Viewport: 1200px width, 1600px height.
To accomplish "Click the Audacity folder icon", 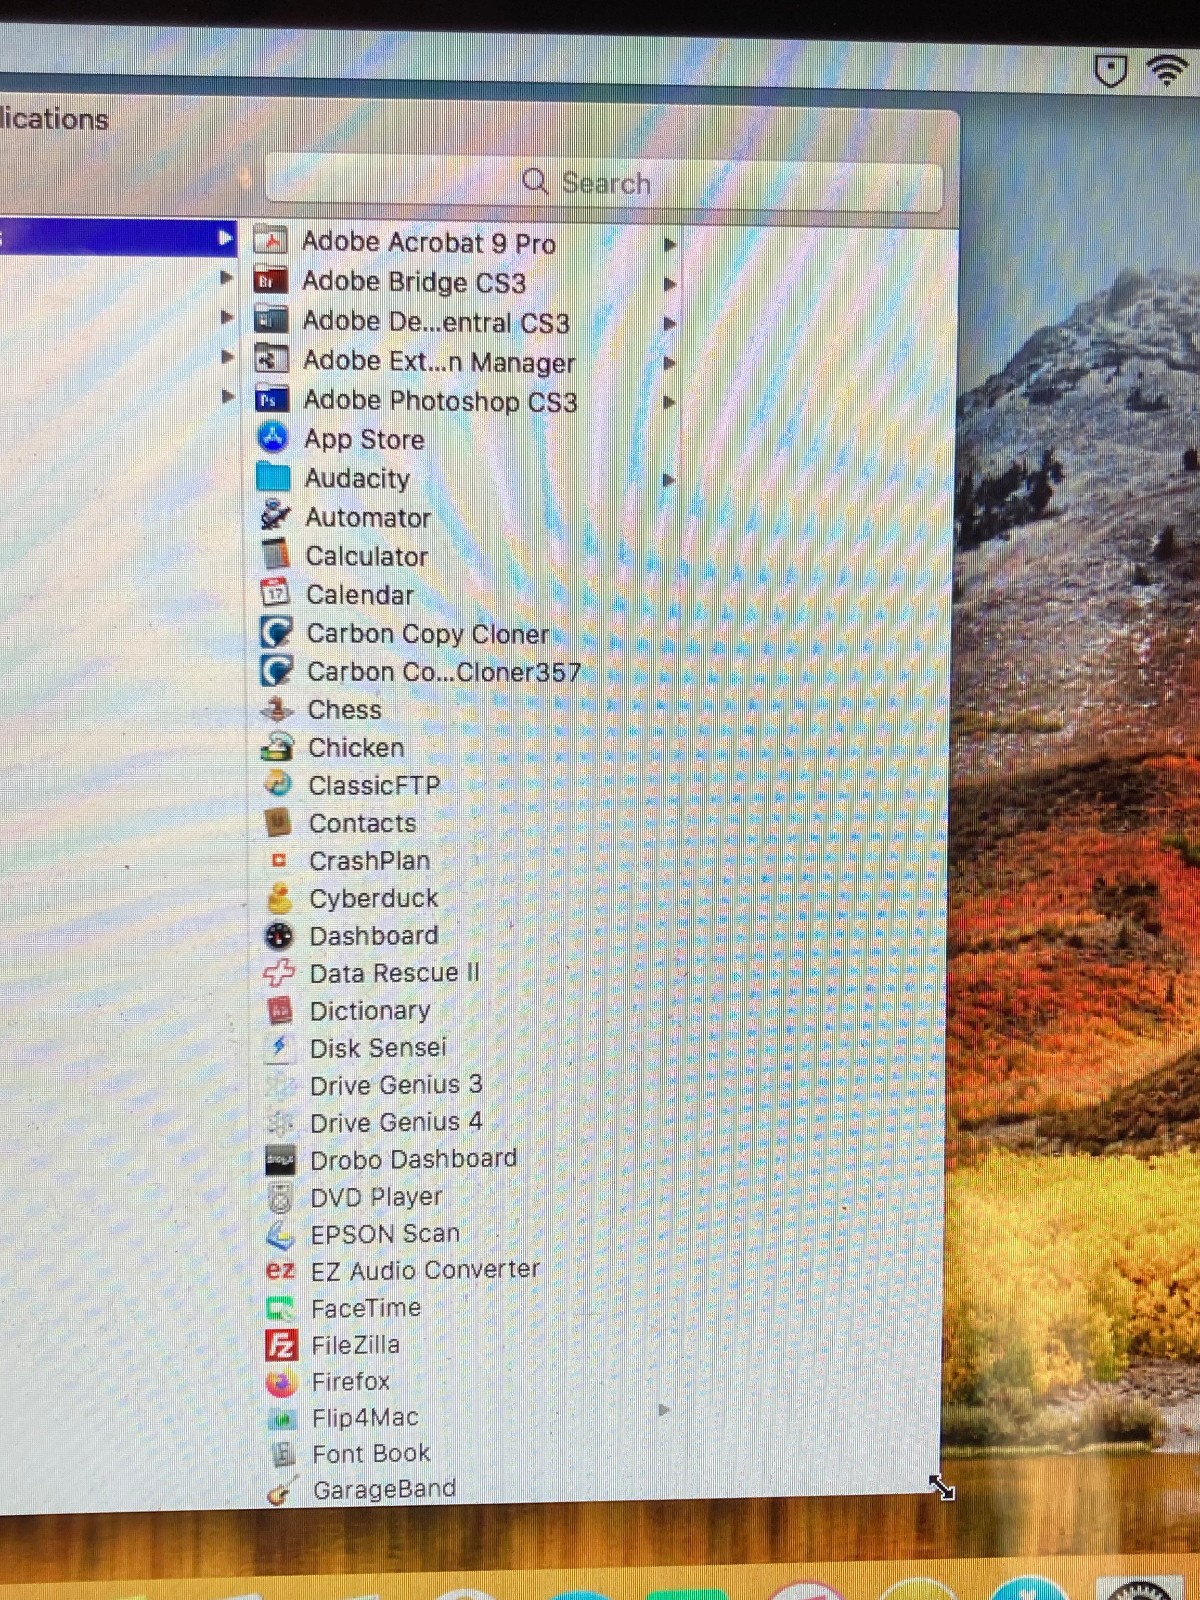I will 273,477.
